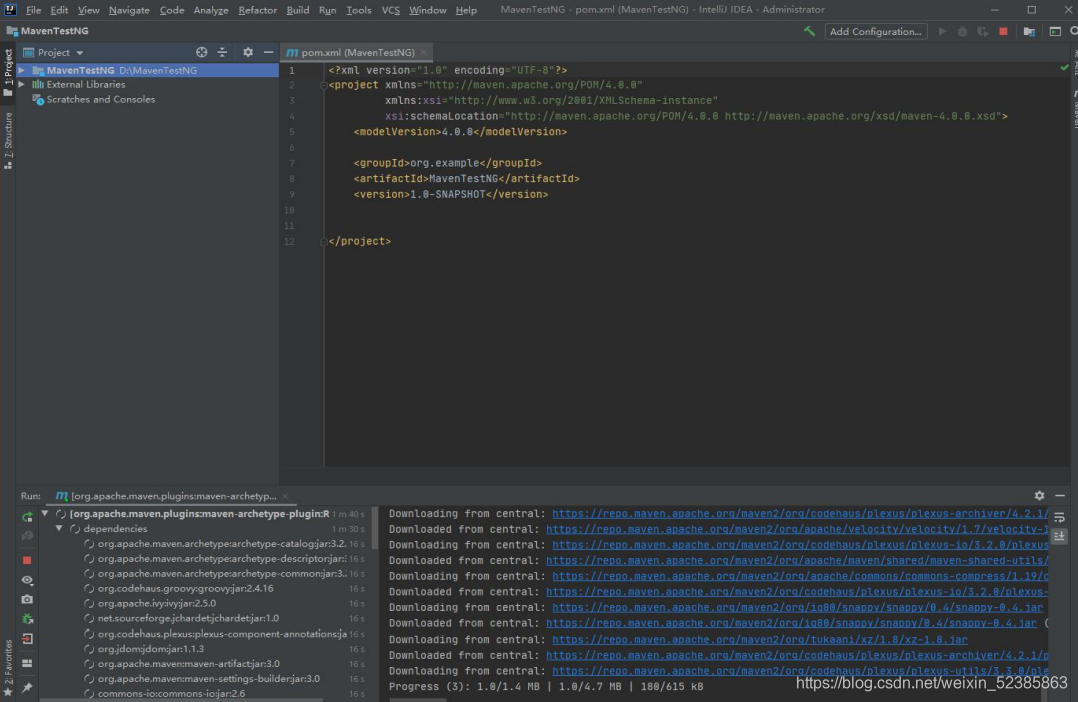Click the Run play icon in toolbar
Screen dimensions: 1078x702
(x=942, y=32)
